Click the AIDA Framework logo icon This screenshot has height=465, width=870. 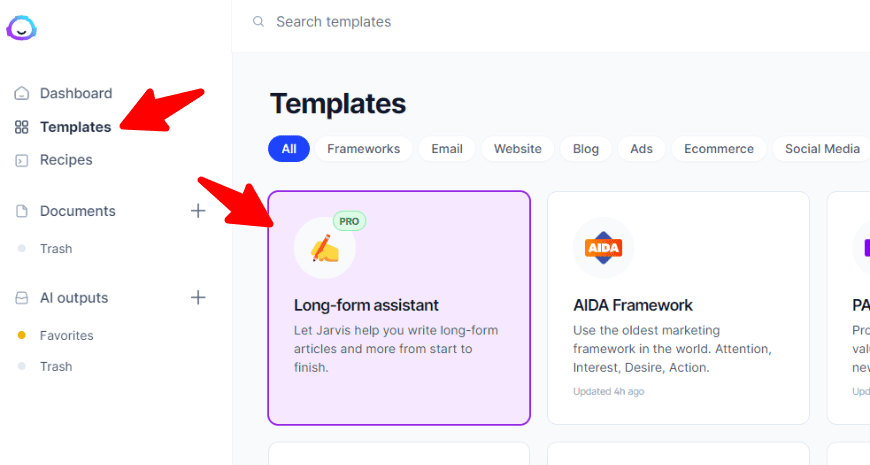point(603,247)
